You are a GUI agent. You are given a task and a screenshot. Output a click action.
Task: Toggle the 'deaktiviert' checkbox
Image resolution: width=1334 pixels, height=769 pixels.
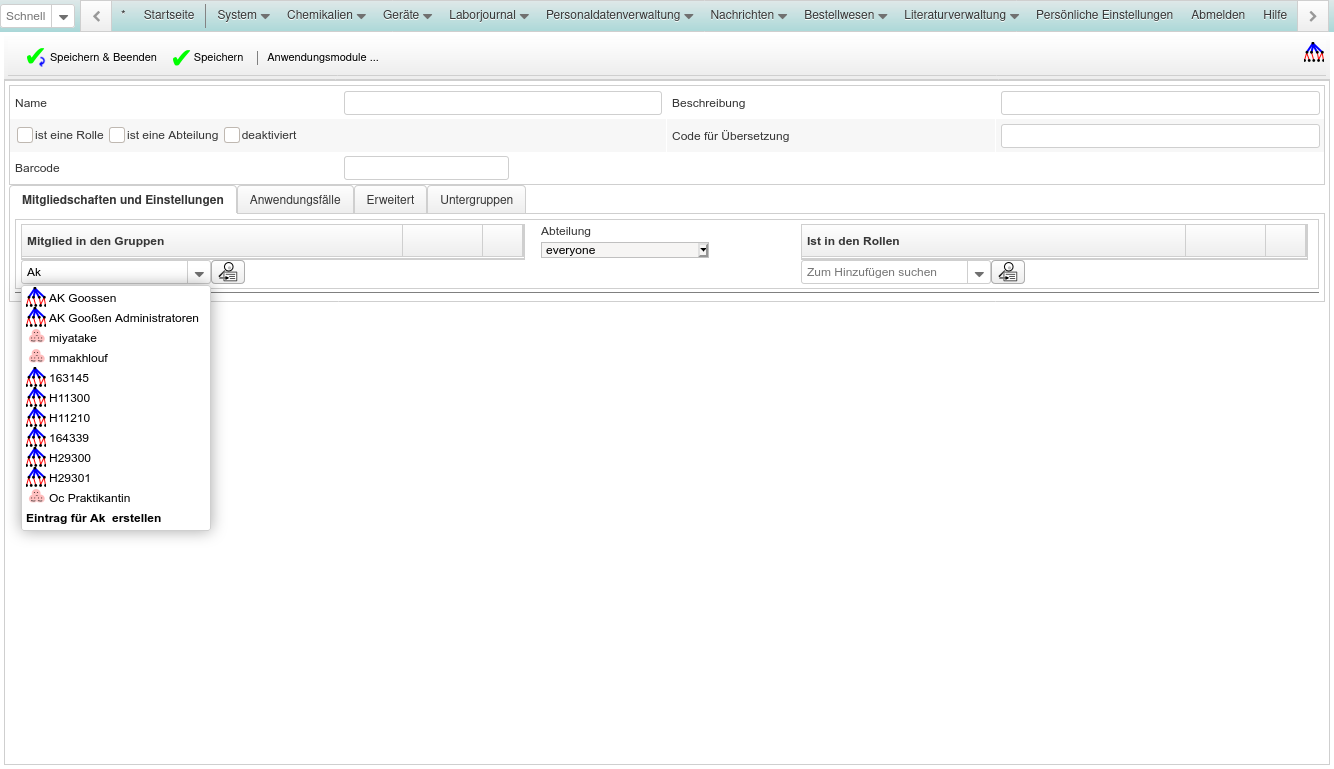pos(232,135)
